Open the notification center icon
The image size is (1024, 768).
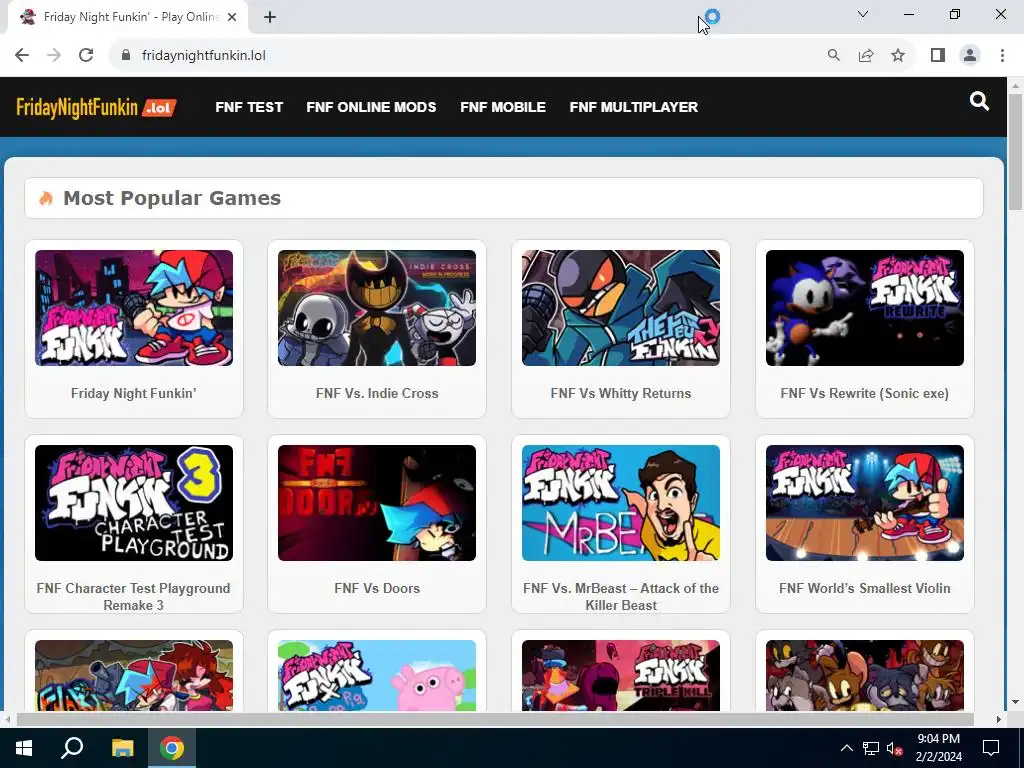click(x=991, y=748)
